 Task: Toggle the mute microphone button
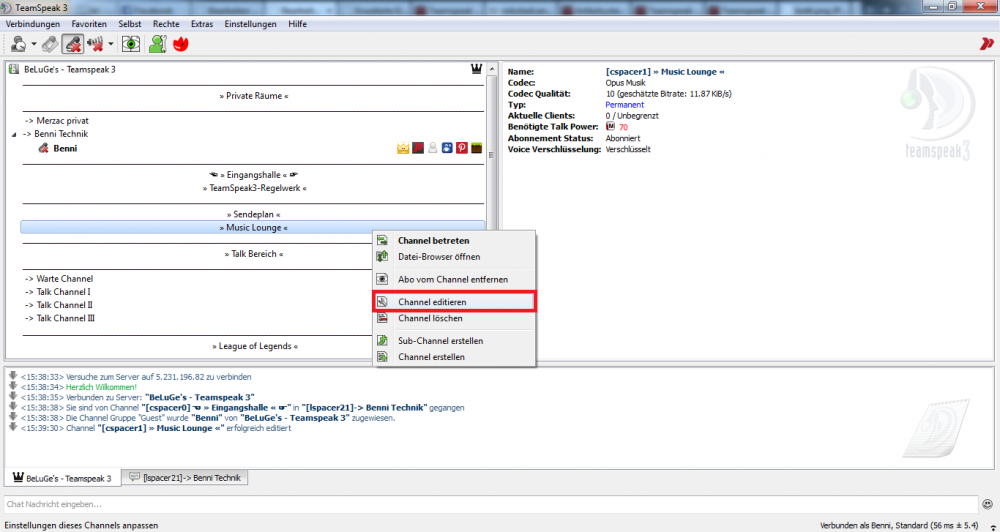point(73,44)
